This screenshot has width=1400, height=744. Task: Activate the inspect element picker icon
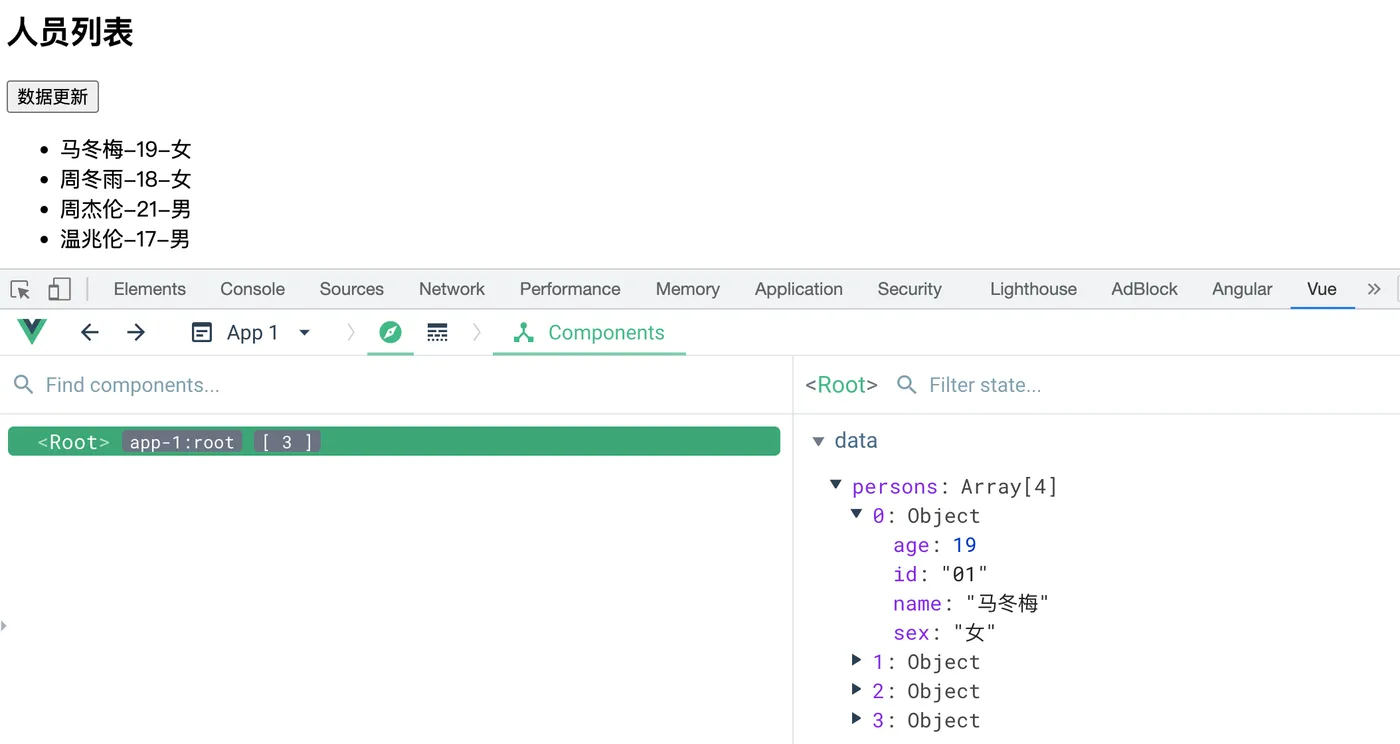20,289
